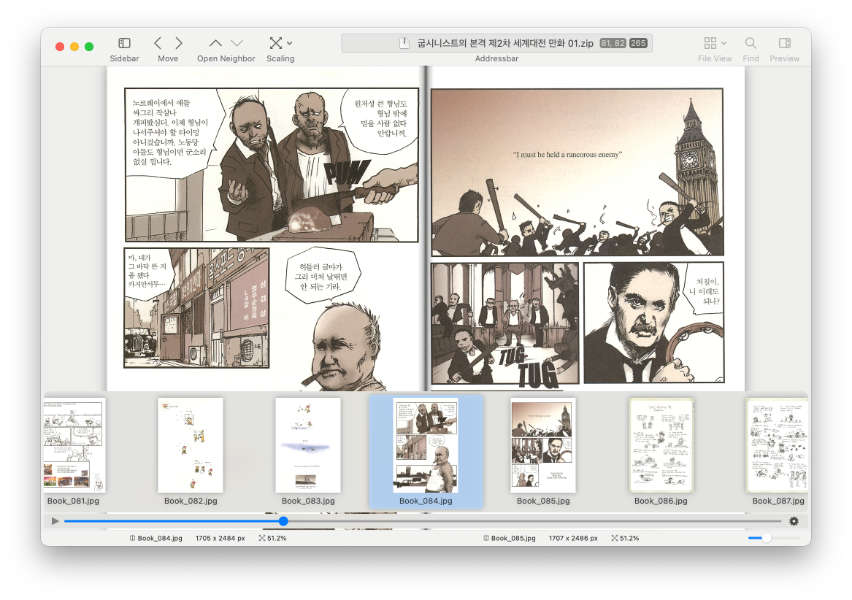Open Find with the magnifier icon
Image resolution: width=852 pixels, height=600 pixels.
tap(751, 42)
